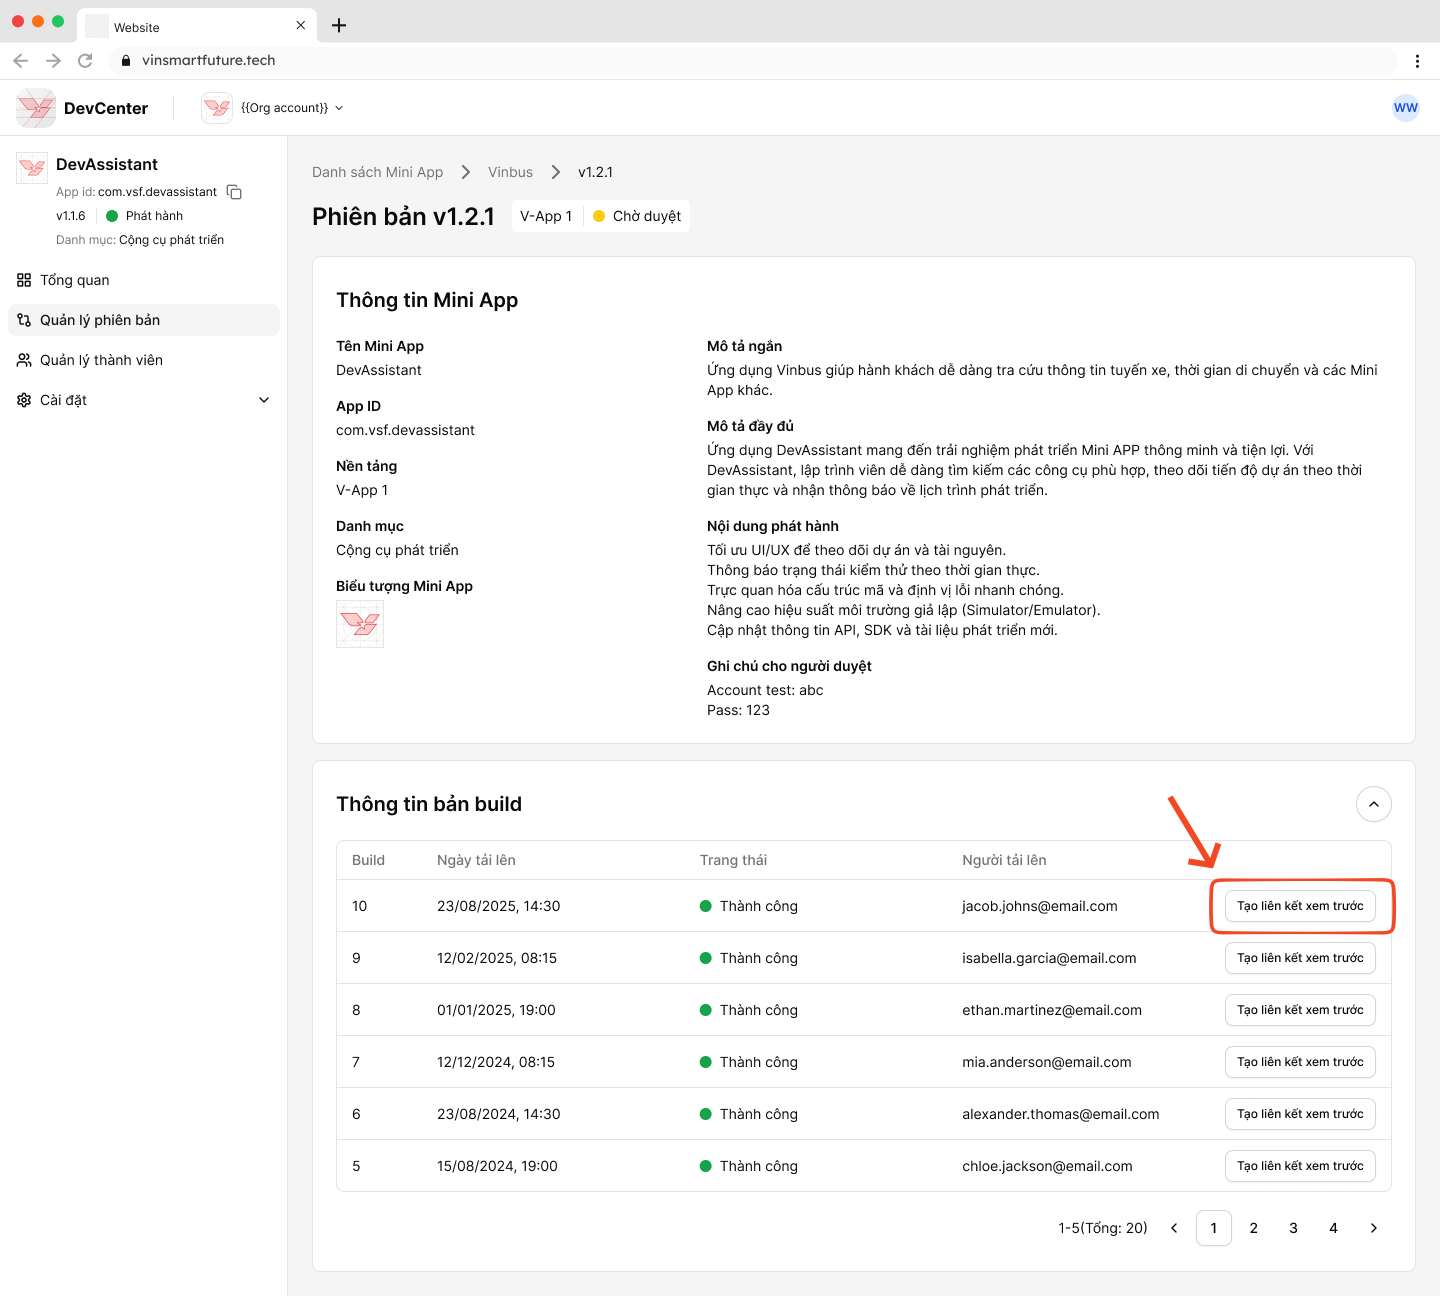Image resolution: width=1440 pixels, height=1296 pixels.
Task: Click the 12/02/2025, 08:15 date cell
Action: [x=497, y=958]
